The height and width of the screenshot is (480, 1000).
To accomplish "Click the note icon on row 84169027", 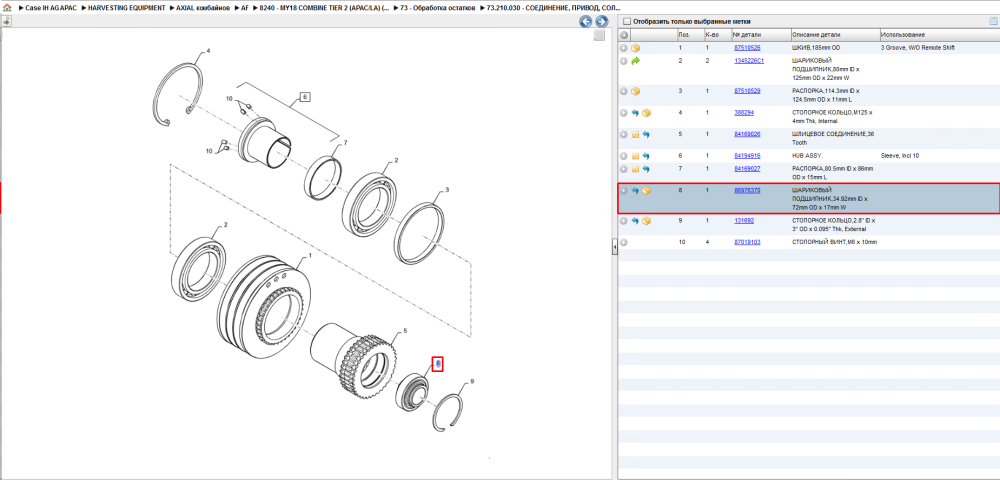I will pyautogui.click(x=635, y=169).
